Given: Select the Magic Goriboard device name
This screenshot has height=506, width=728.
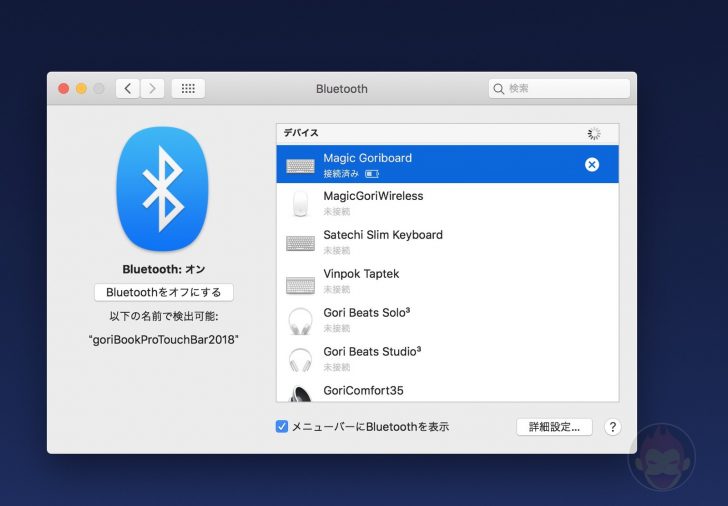Looking at the screenshot, I should click(368, 158).
